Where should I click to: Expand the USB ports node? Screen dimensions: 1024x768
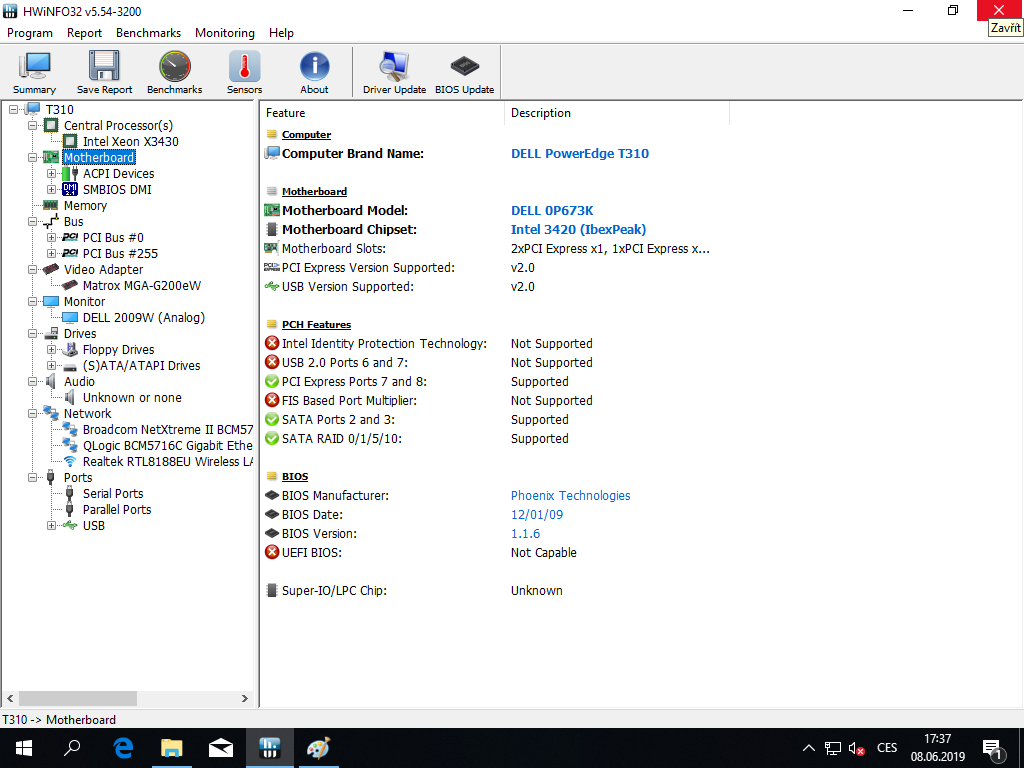(x=52, y=526)
